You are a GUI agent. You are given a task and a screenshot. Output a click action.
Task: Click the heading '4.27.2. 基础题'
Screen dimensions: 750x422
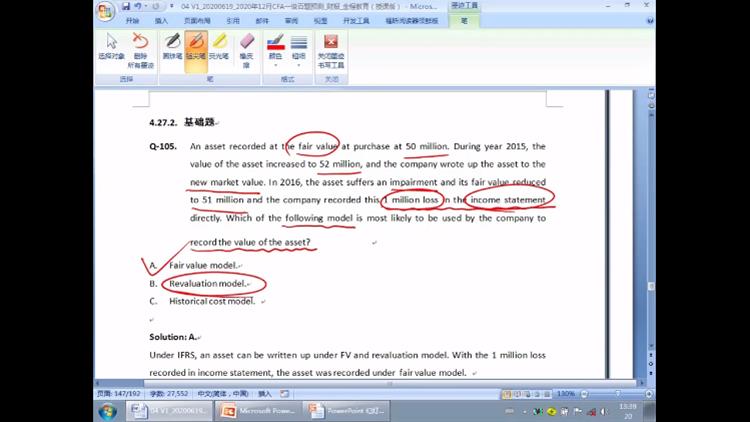point(182,122)
